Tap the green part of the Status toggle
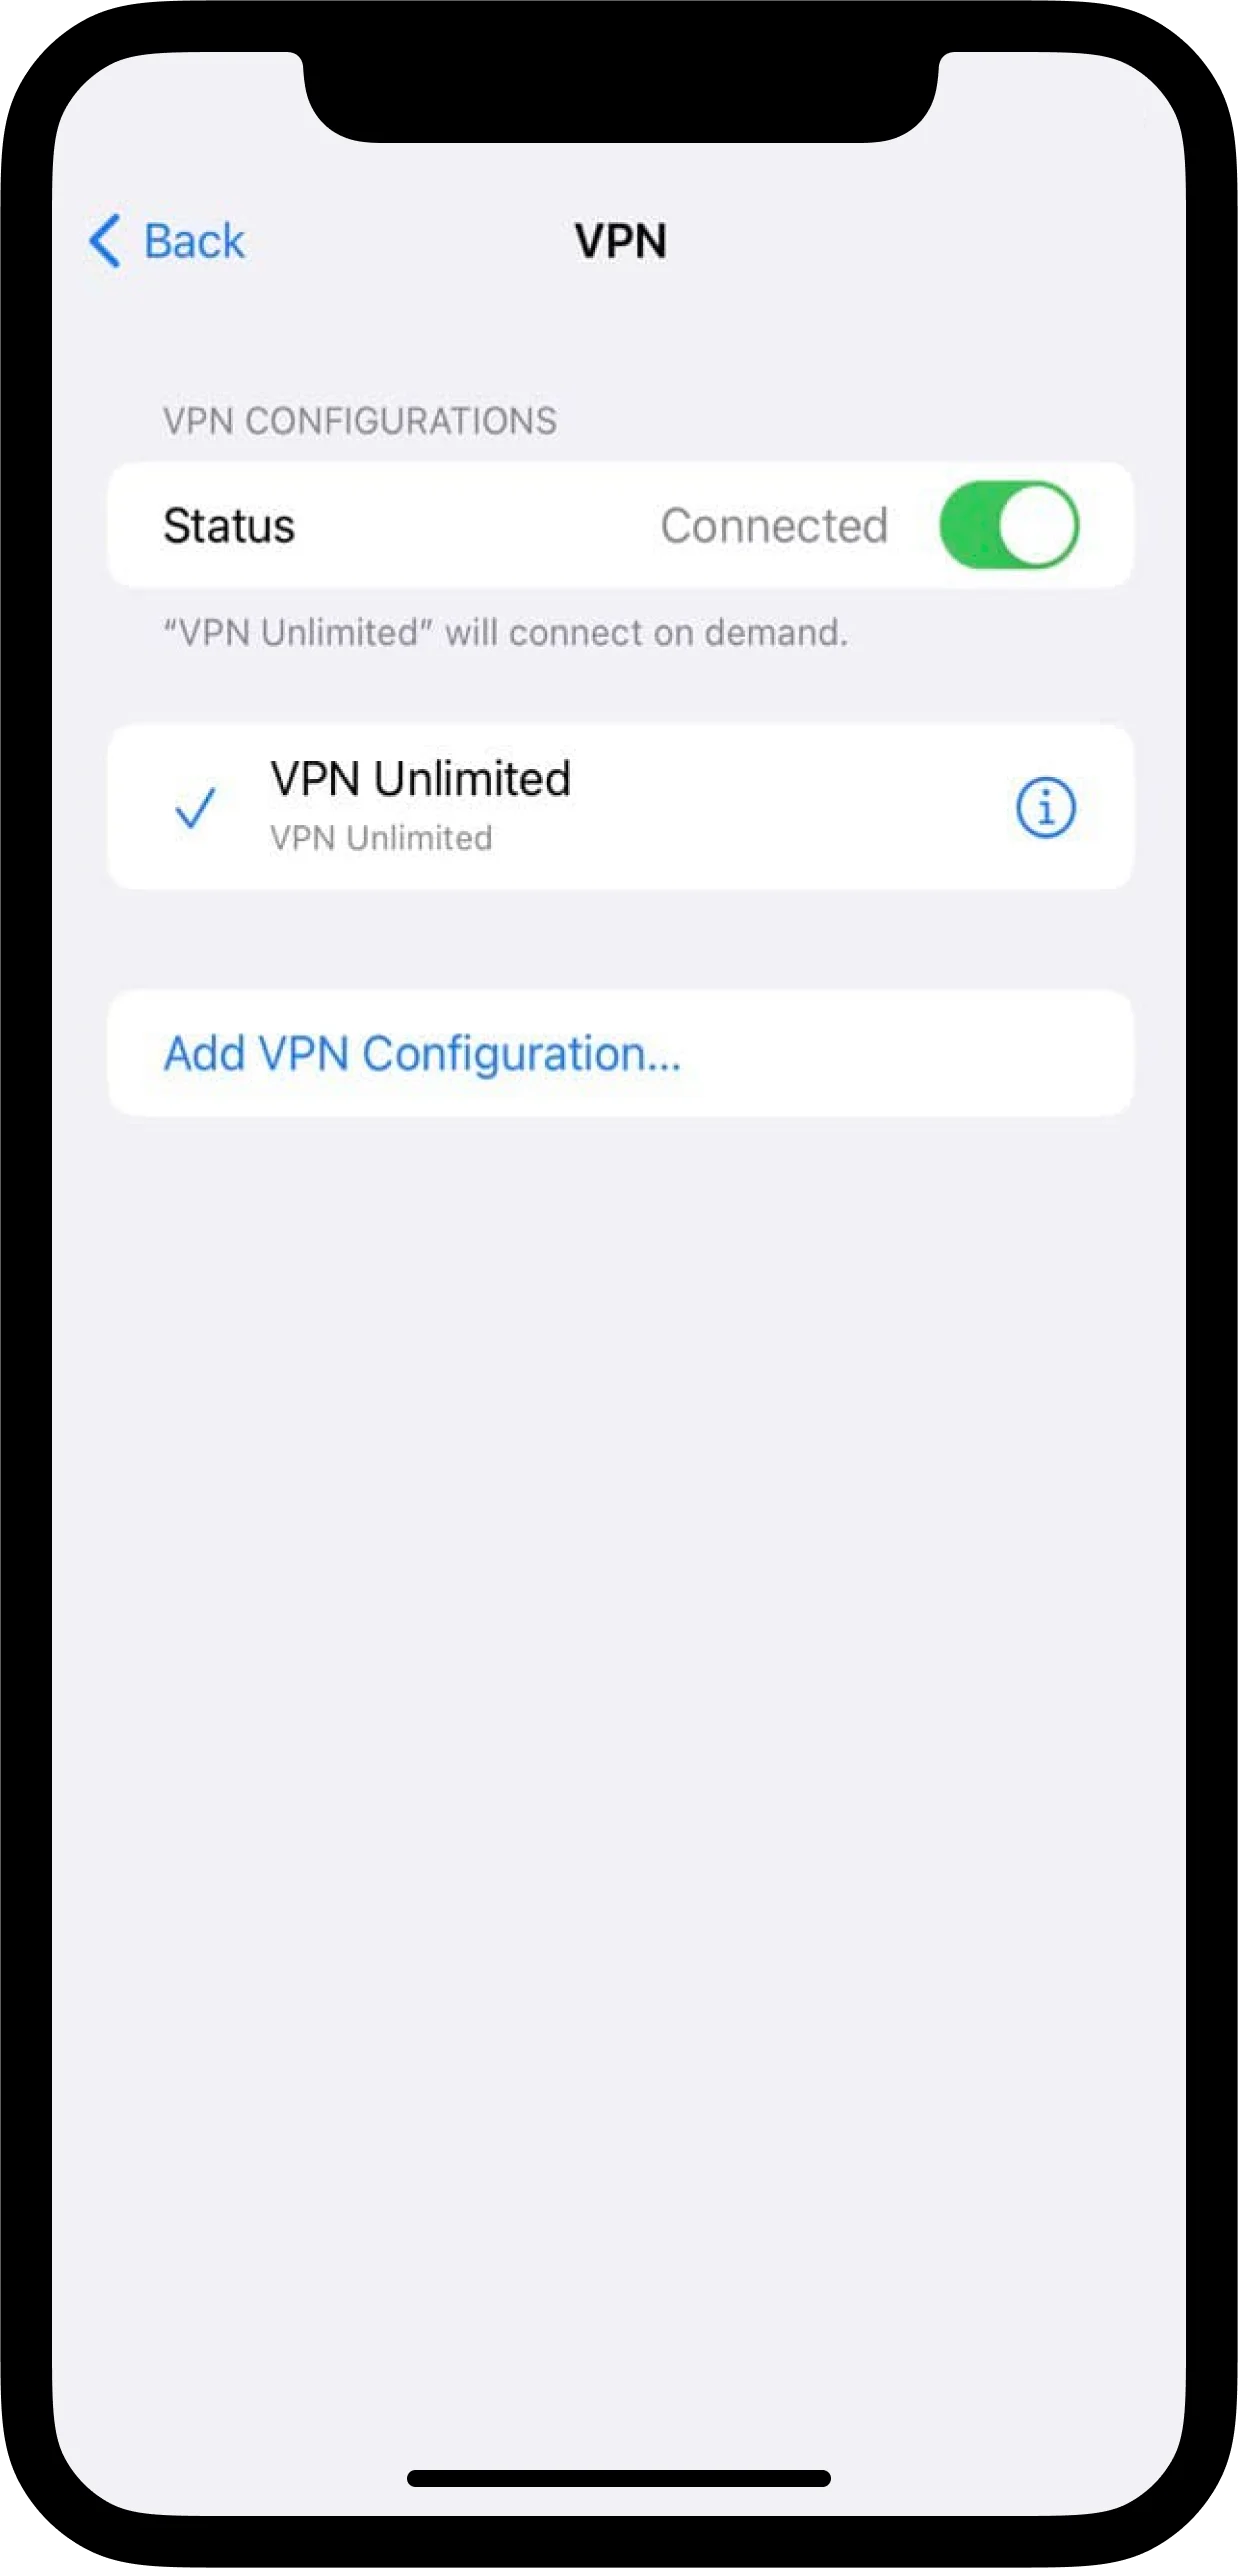 [x=967, y=525]
